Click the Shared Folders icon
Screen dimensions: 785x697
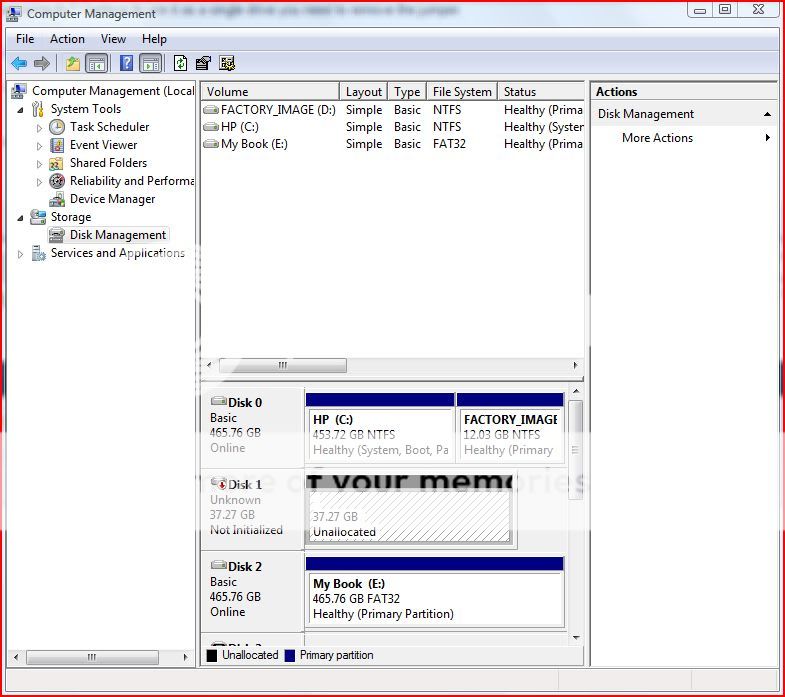56,164
